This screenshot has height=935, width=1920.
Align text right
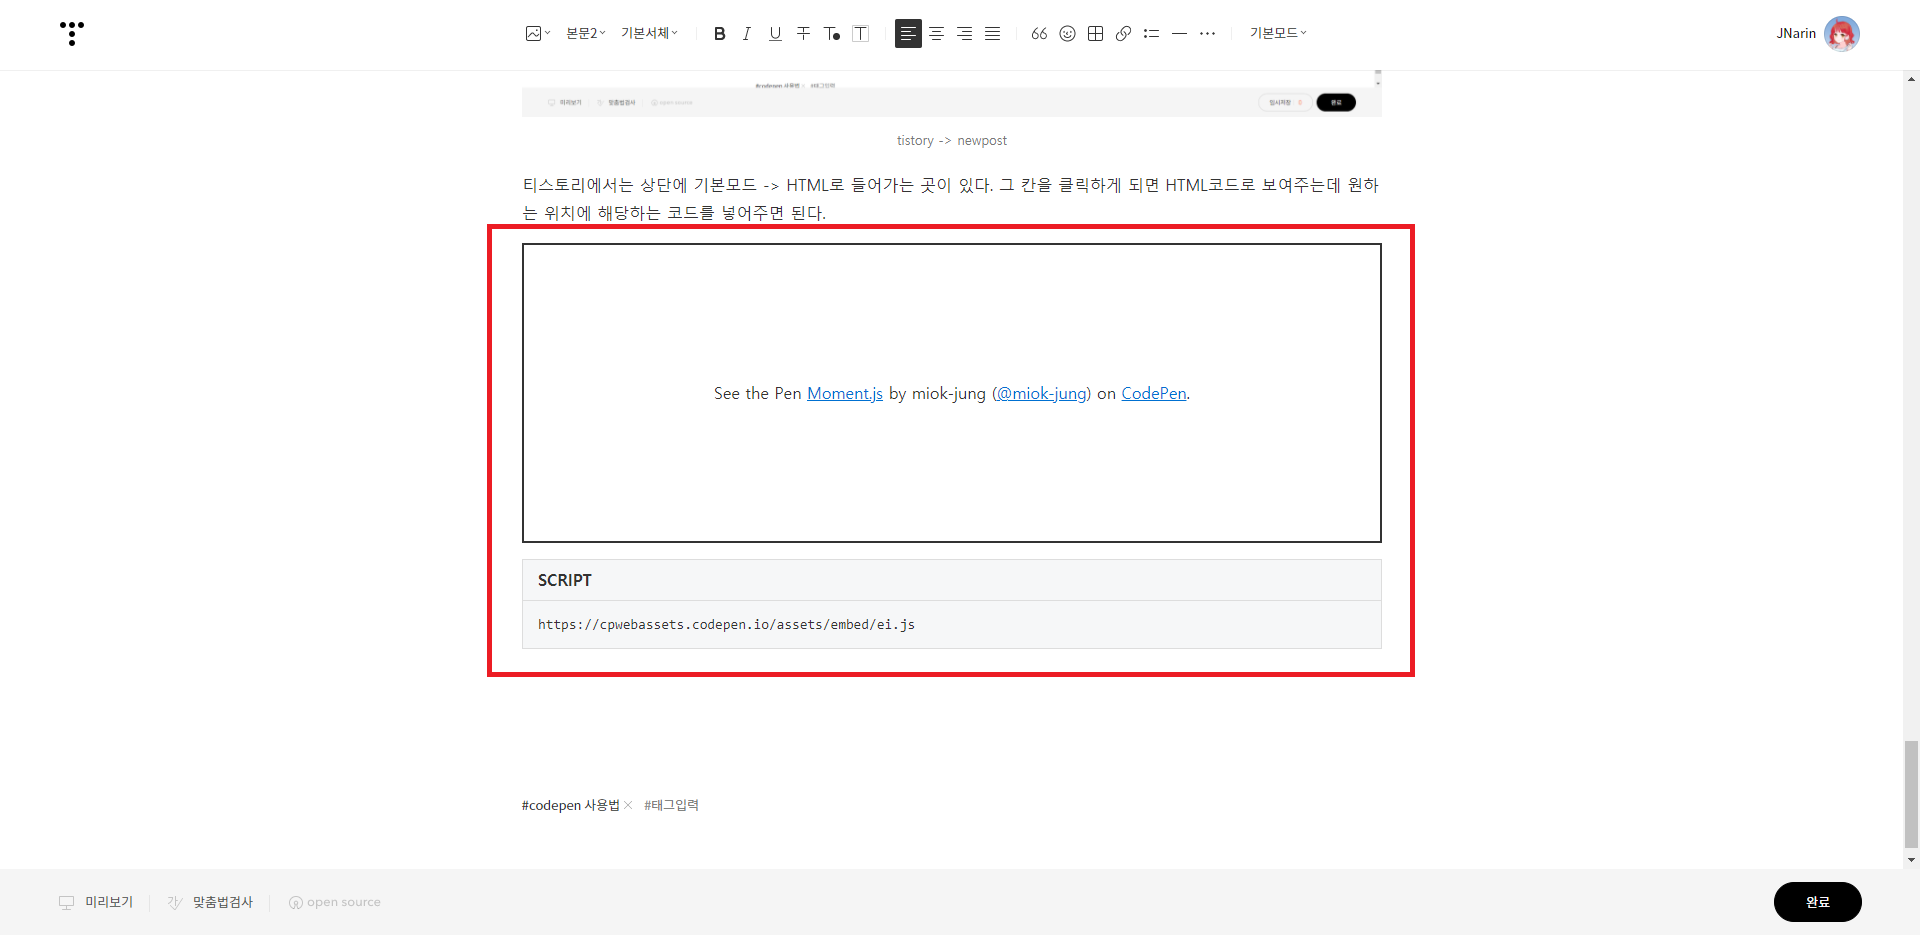pyautogui.click(x=964, y=33)
